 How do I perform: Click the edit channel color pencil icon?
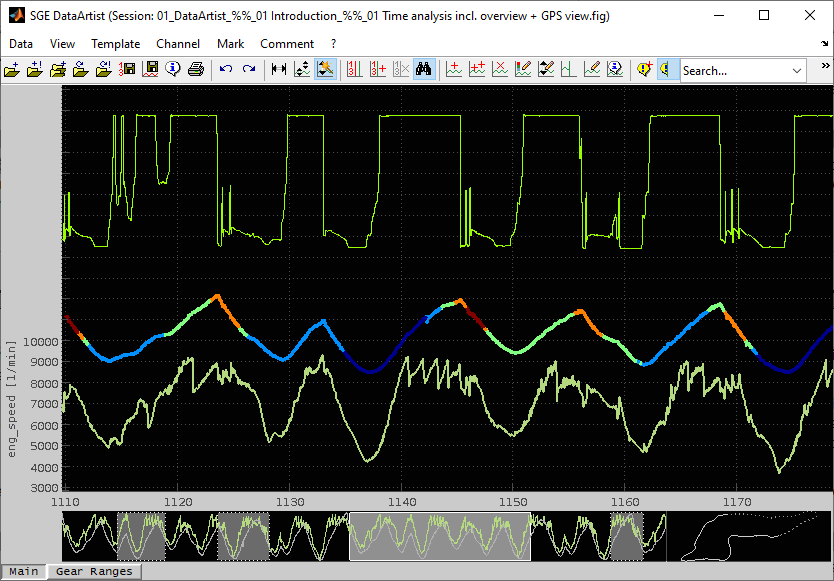523,69
